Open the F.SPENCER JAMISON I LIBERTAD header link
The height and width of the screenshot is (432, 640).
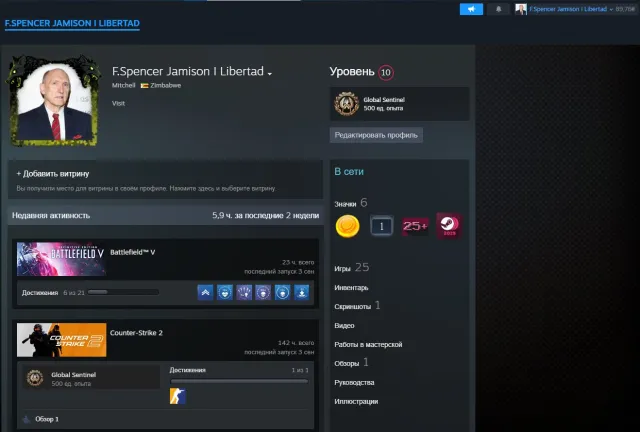pos(72,23)
